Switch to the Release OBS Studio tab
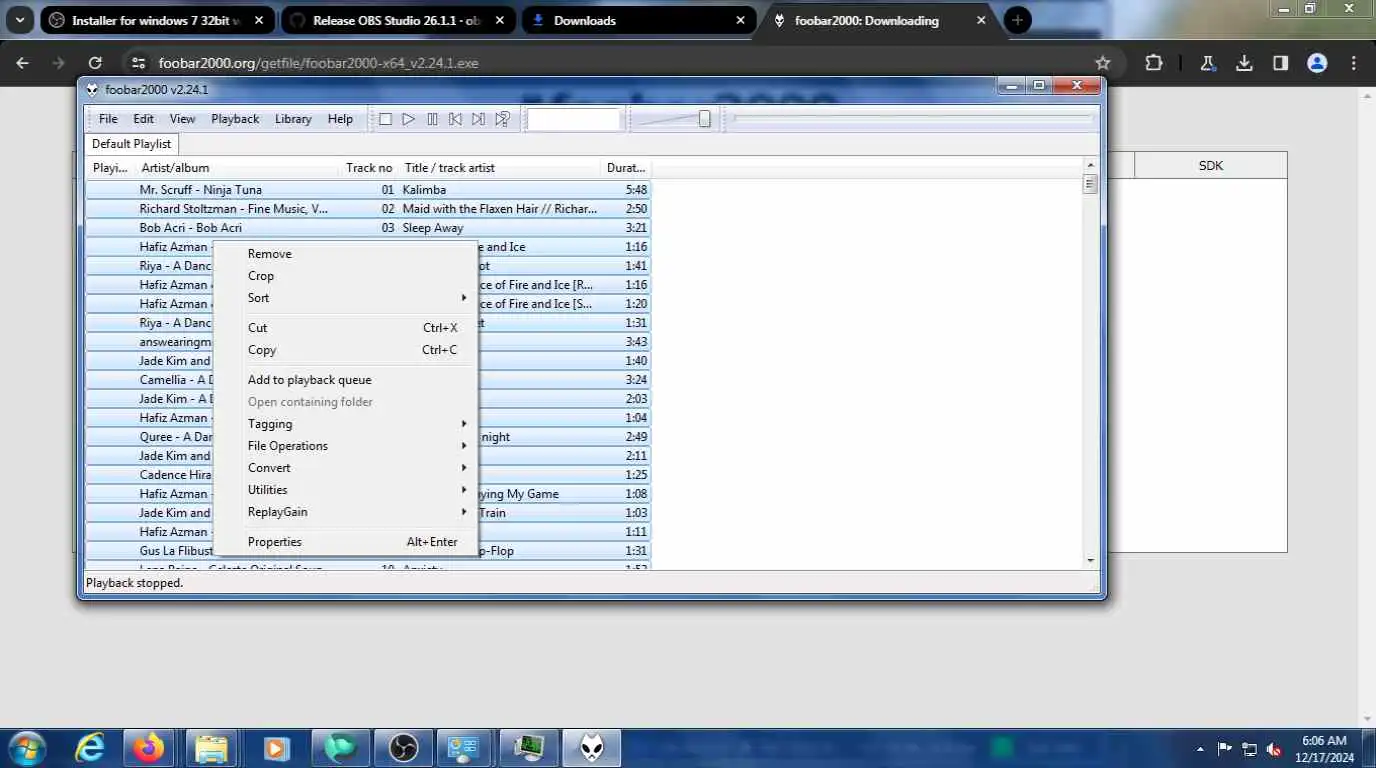Viewport: 1376px width, 768px height. tap(397, 20)
